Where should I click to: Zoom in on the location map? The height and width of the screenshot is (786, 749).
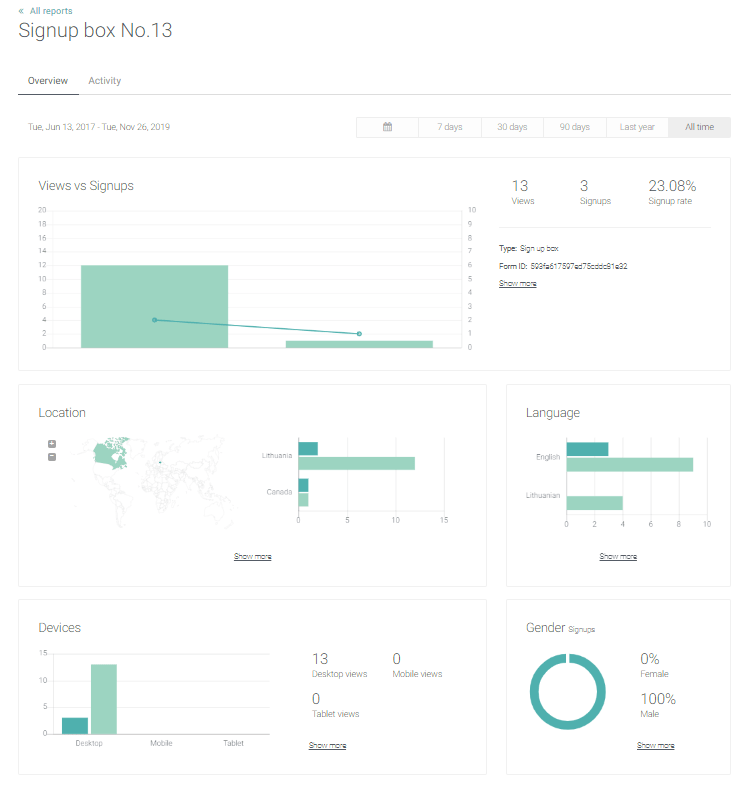pyautogui.click(x=52, y=444)
